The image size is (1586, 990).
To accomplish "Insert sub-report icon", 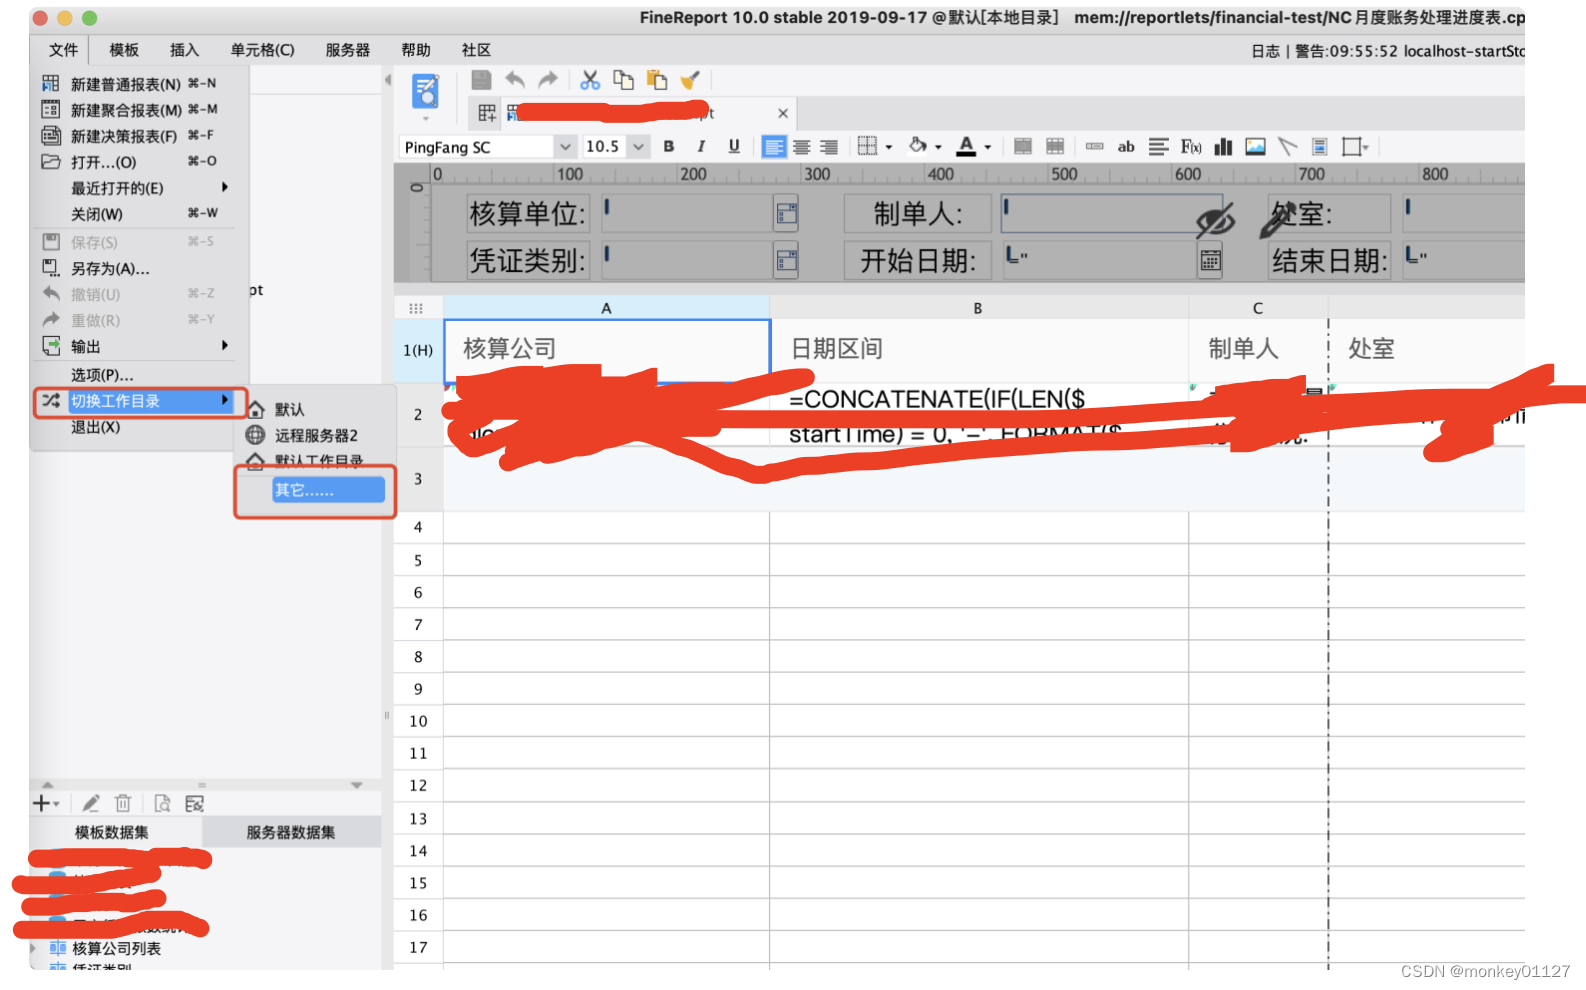I will coord(1320,147).
